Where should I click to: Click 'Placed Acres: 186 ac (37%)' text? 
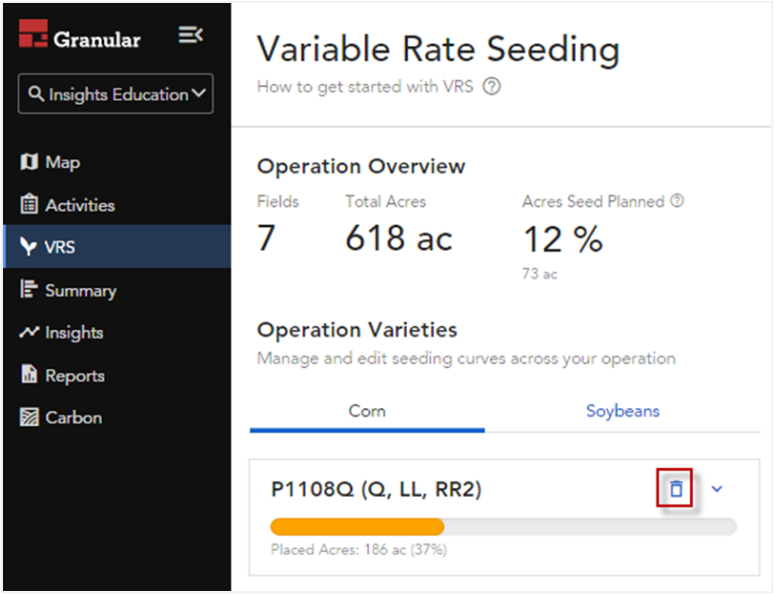coord(359,550)
